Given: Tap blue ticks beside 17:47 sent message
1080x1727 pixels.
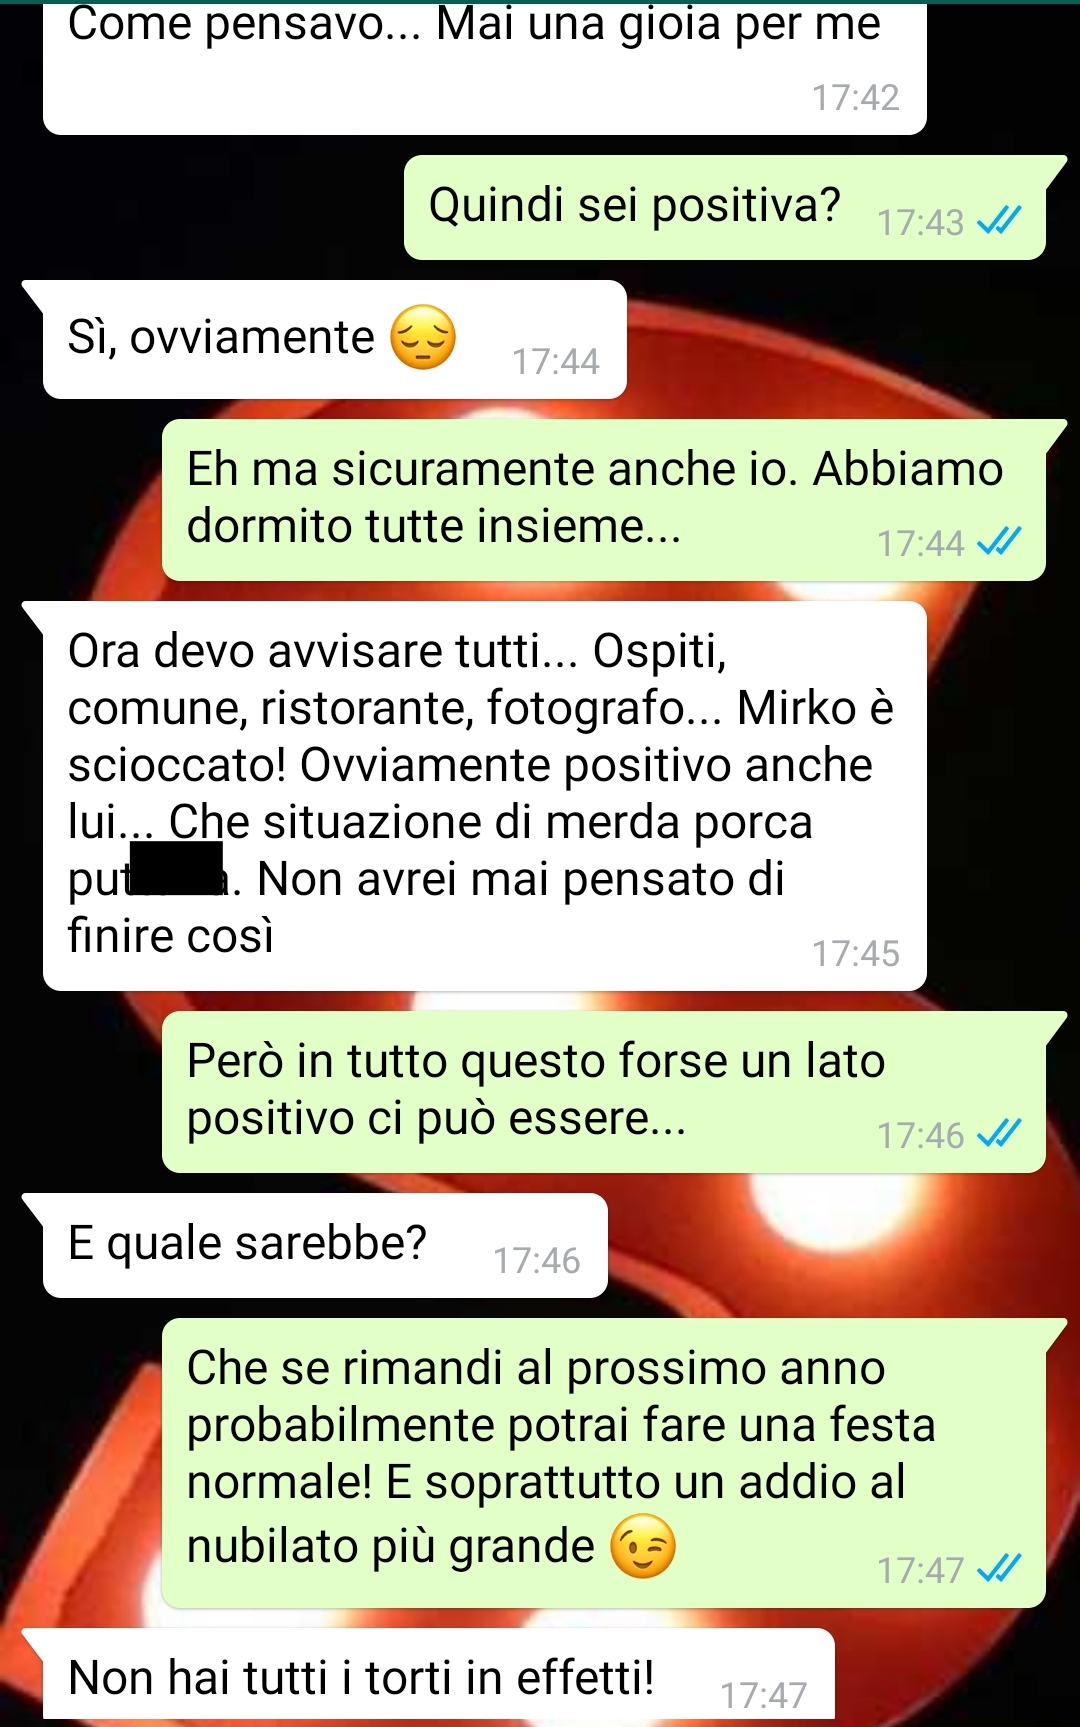Looking at the screenshot, I should coord(999,1569).
